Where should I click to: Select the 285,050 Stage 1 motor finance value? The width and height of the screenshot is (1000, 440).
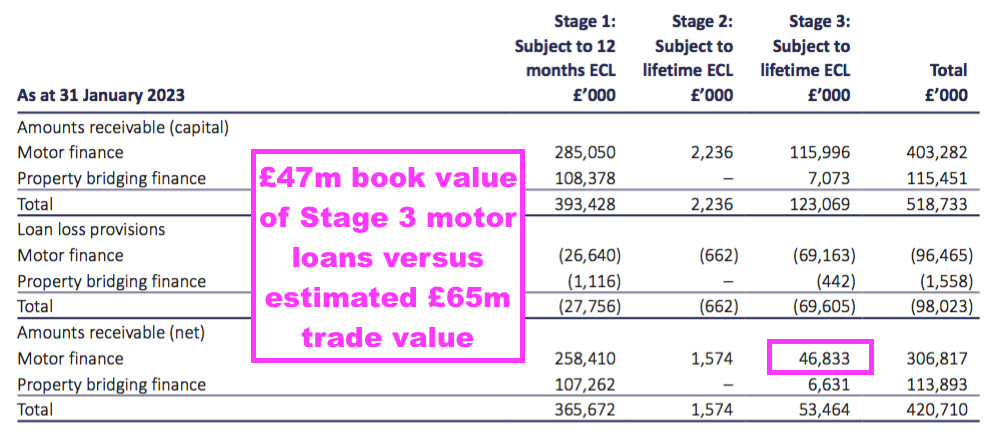coord(585,152)
